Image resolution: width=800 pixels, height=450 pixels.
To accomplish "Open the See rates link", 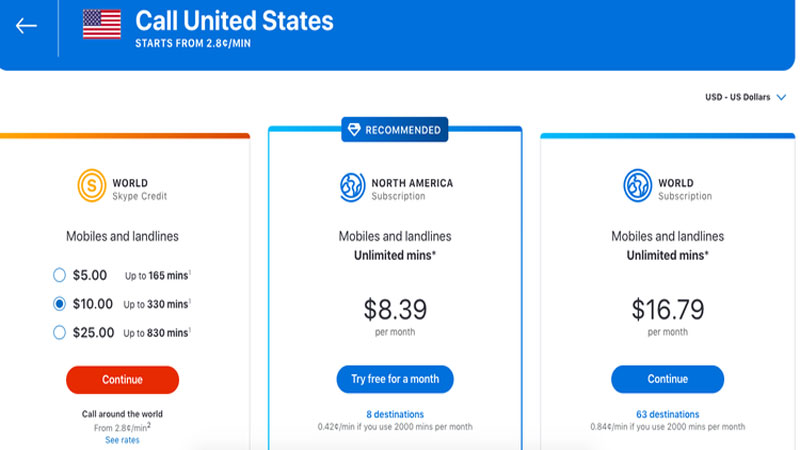I will [122, 440].
